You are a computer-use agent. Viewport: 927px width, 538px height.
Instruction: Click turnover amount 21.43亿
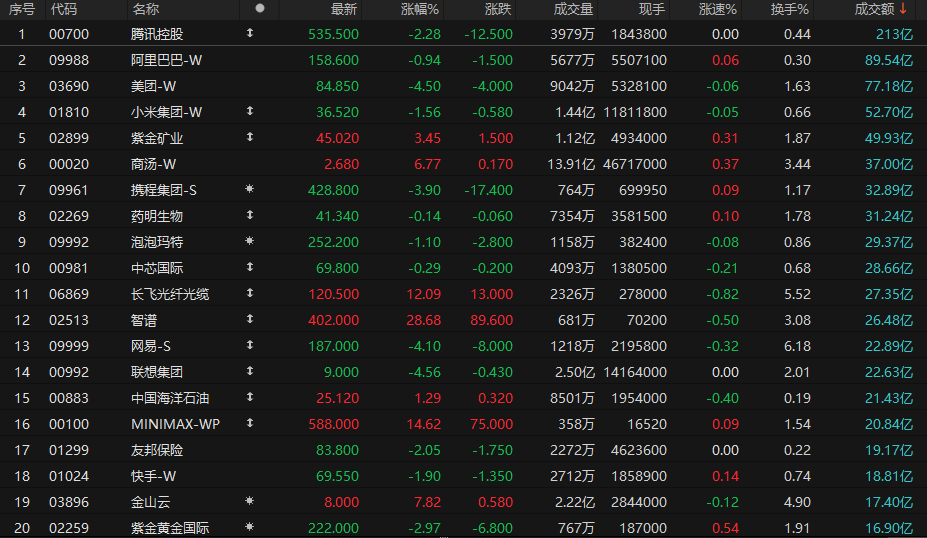(889, 398)
